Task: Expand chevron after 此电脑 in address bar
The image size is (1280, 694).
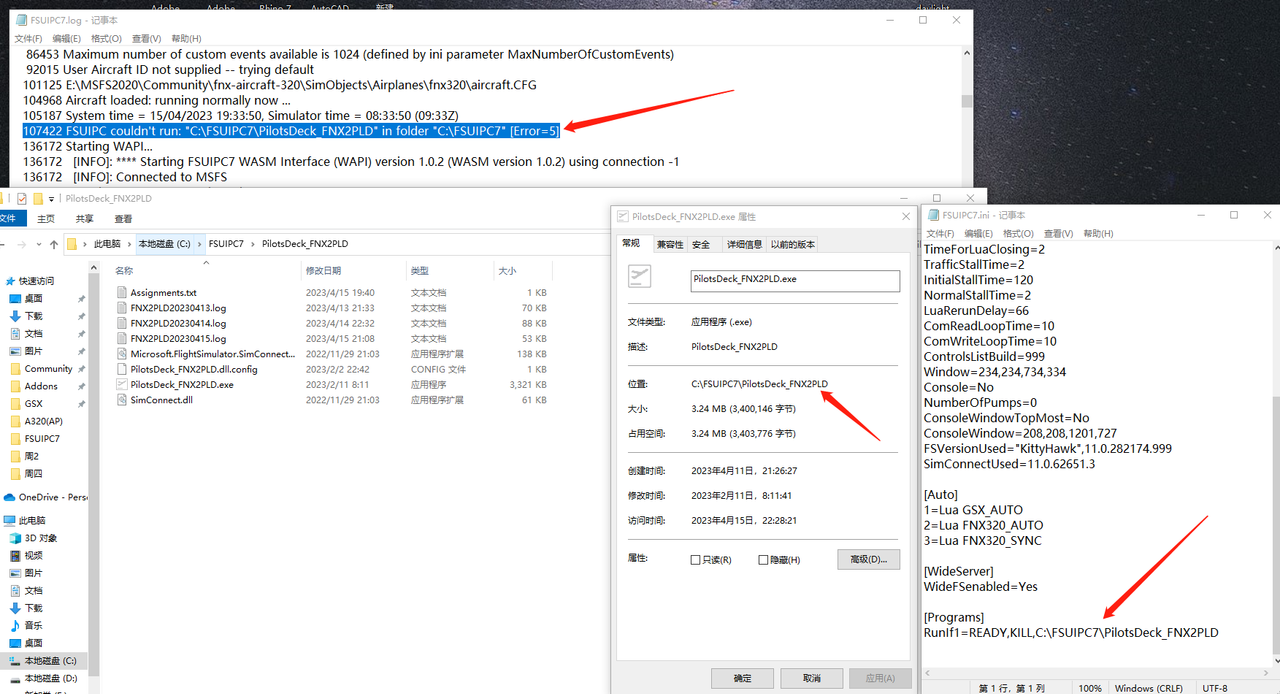Action: coord(129,244)
